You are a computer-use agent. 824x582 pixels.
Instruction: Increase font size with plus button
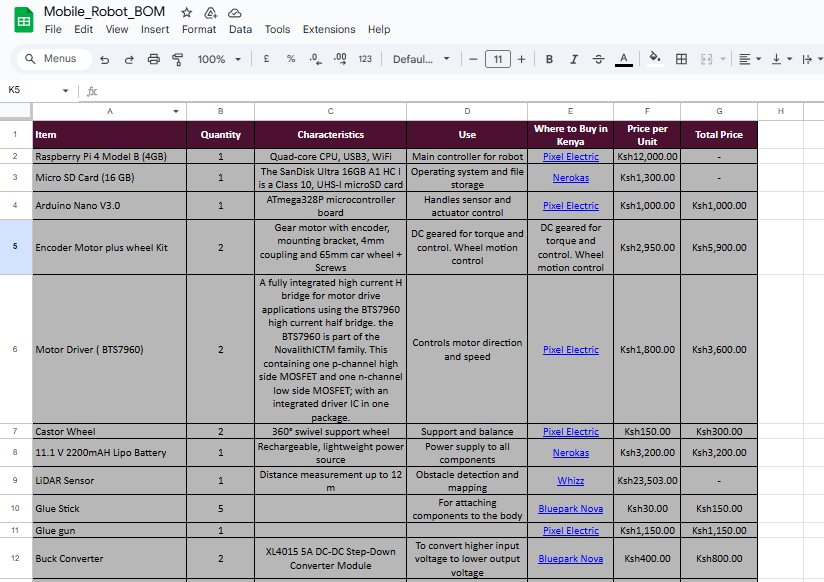[521, 59]
